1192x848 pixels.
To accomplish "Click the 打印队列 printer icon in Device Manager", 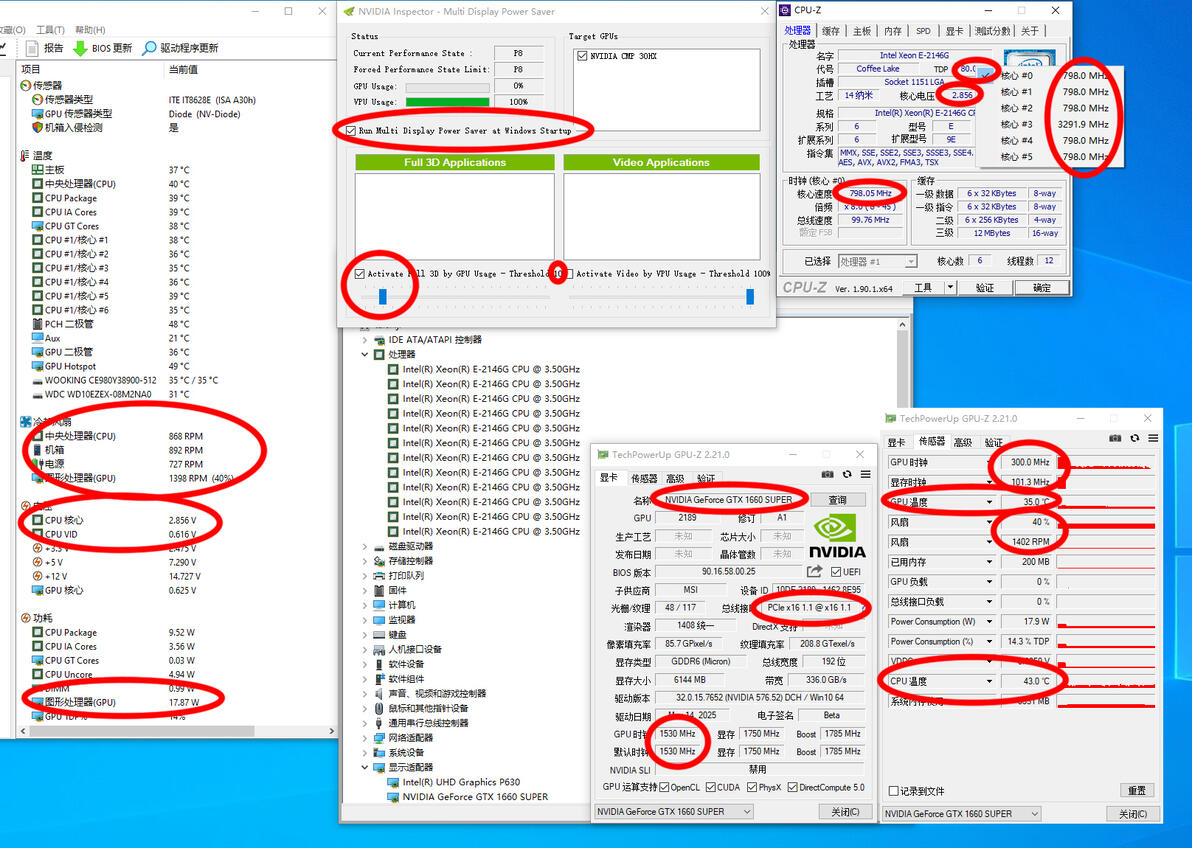I will coord(379,576).
